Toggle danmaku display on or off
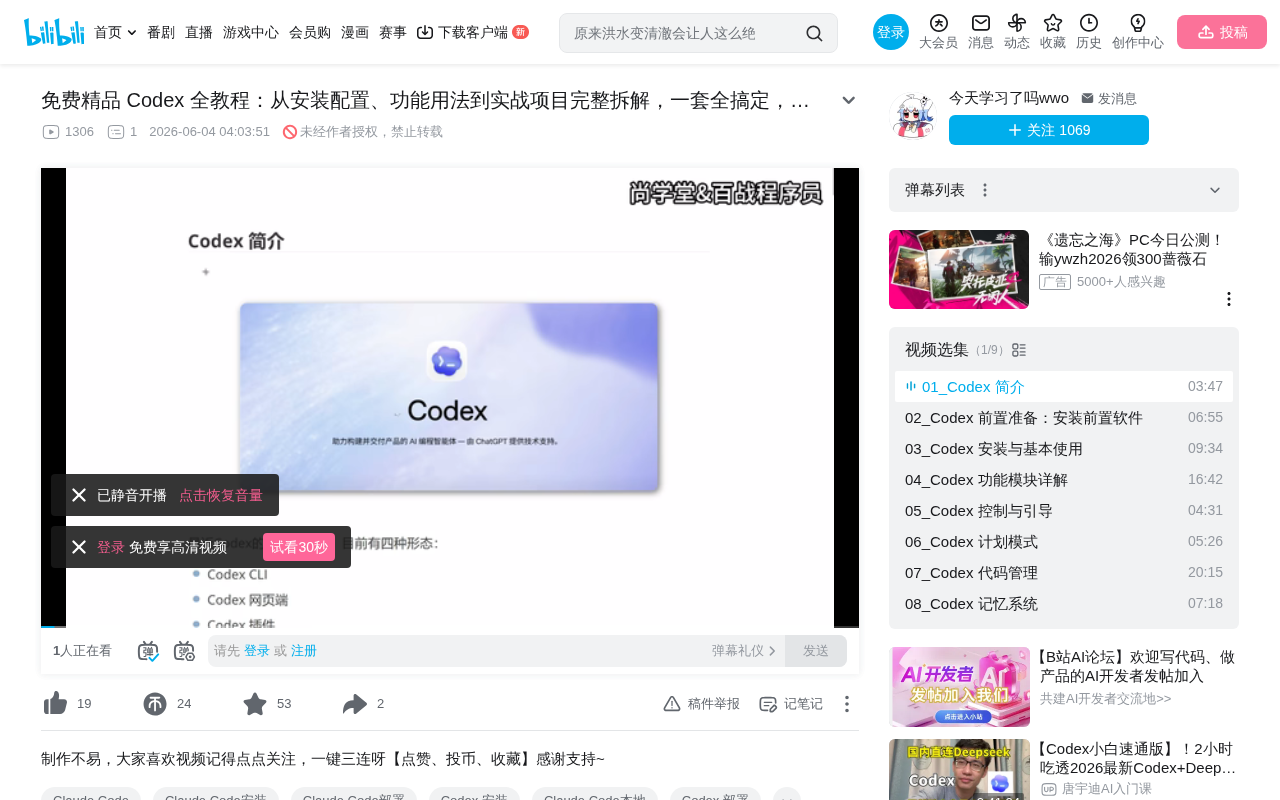1280x800 pixels. (x=148, y=651)
